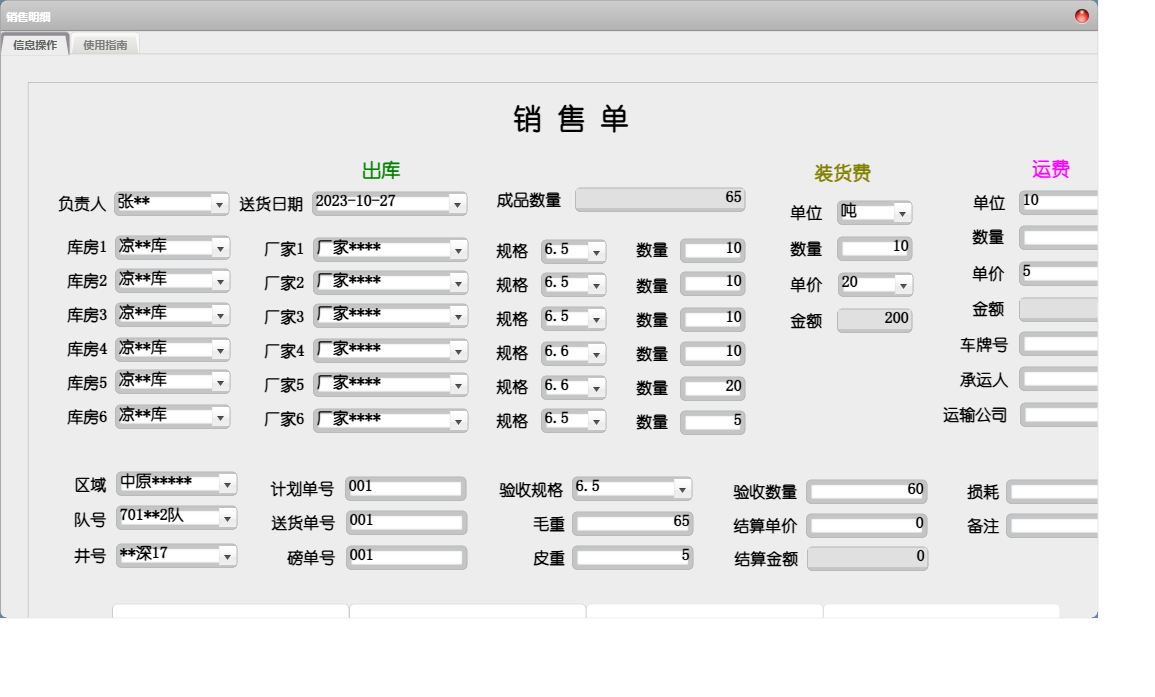1155x697 pixels.
Task: Switch to the 使用指南 tab
Action: pyautogui.click(x=105, y=45)
